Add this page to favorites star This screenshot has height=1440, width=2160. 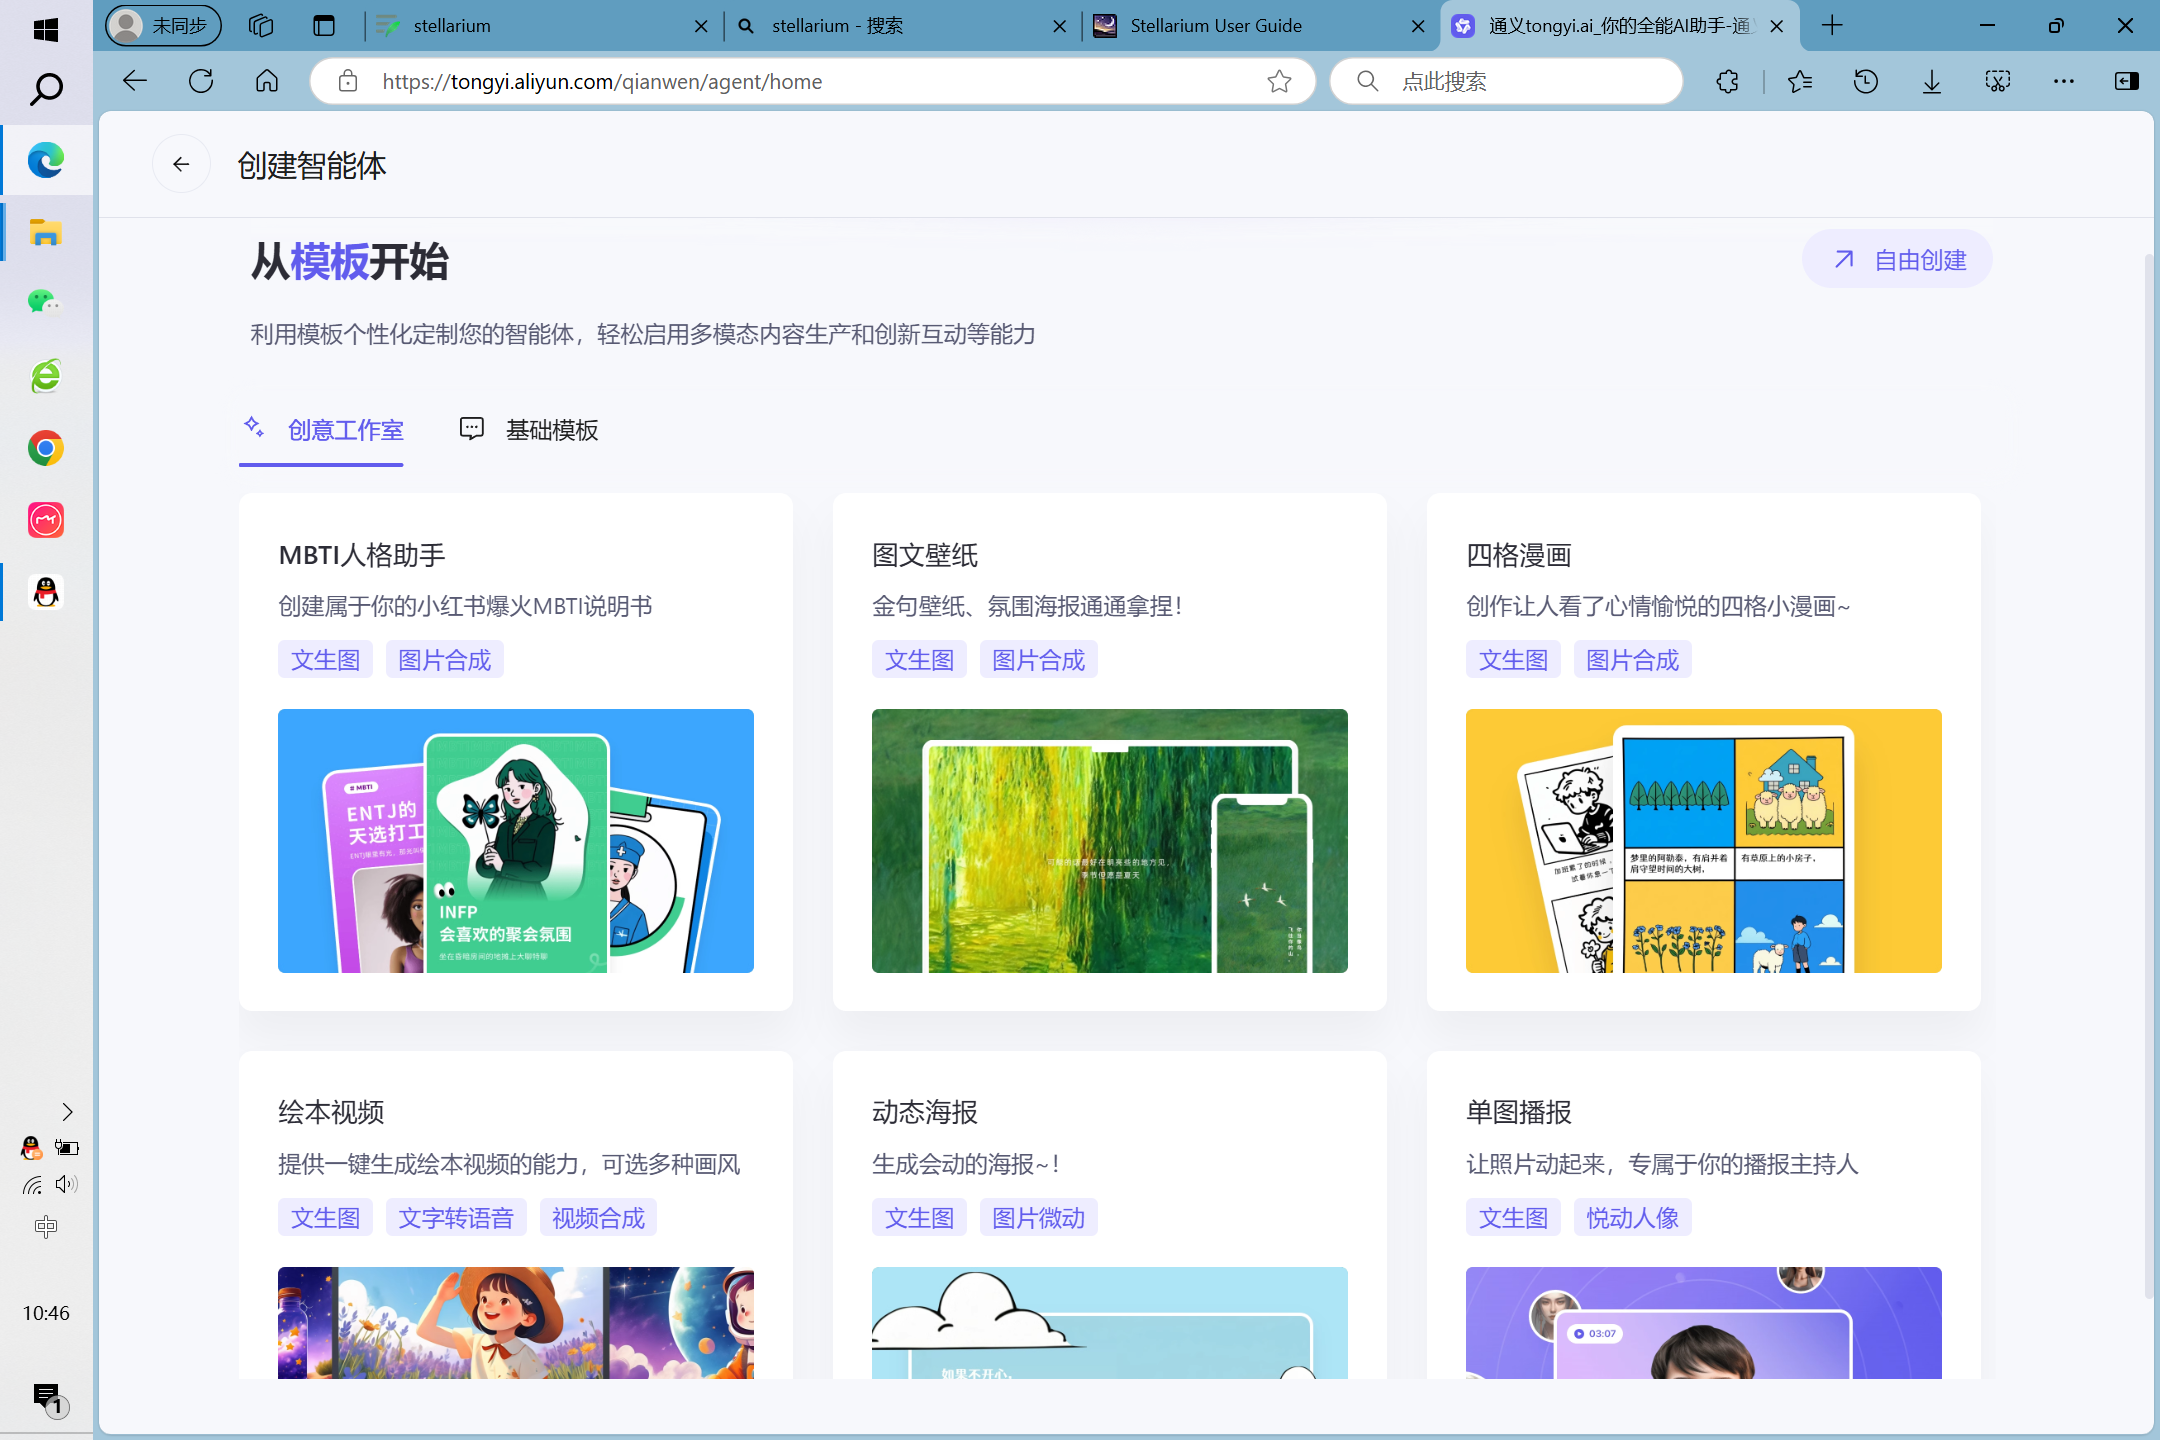(x=1279, y=81)
